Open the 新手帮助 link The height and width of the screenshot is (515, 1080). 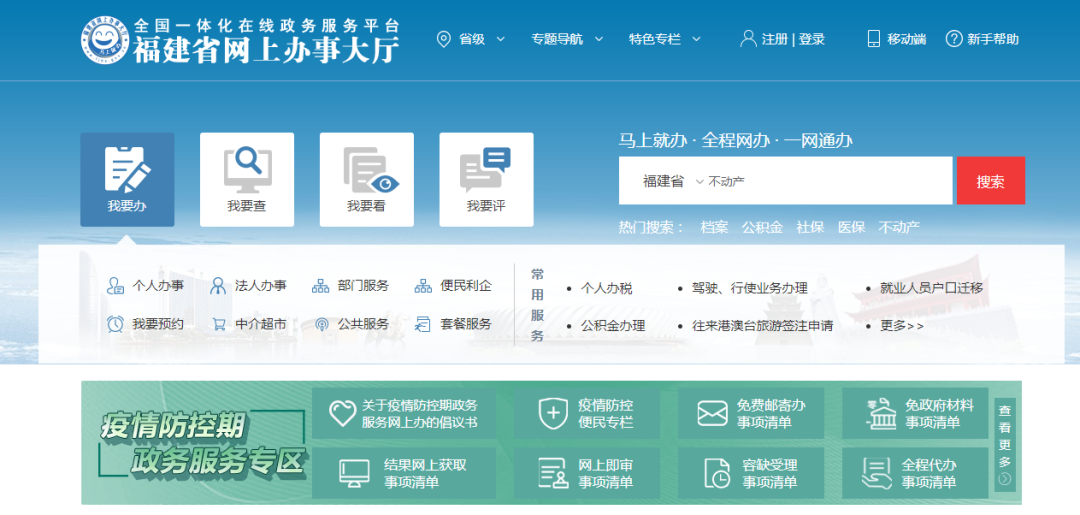(x=993, y=39)
